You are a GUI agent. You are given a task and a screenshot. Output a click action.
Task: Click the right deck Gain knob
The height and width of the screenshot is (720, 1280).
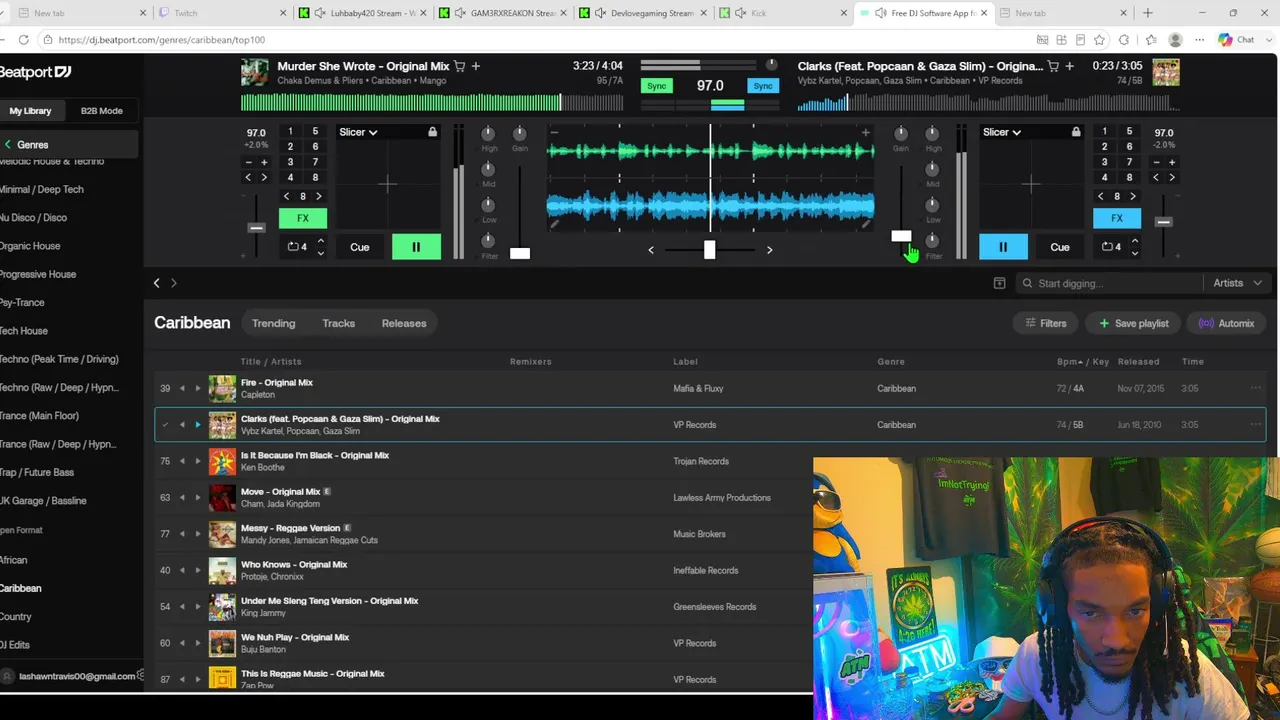(901, 133)
